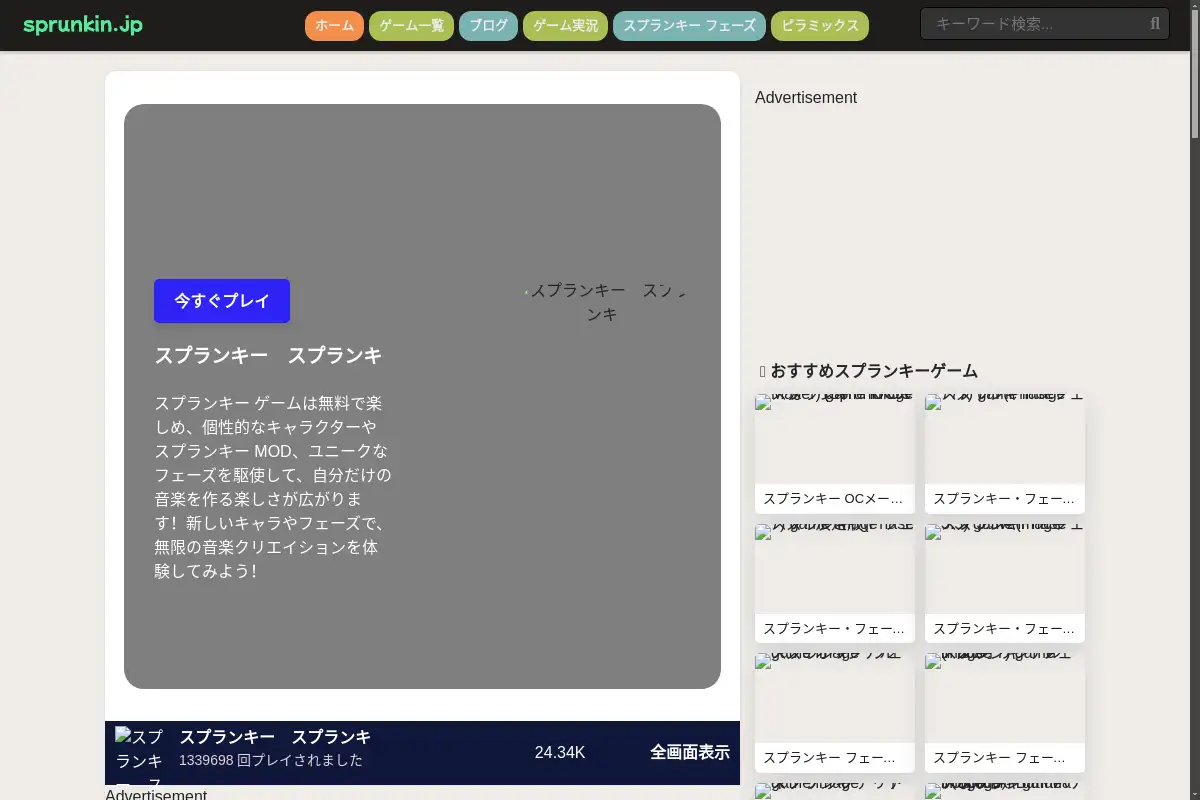Go to the ホーム nav item
The width and height of the screenshot is (1200, 800).
tap(334, 26)
